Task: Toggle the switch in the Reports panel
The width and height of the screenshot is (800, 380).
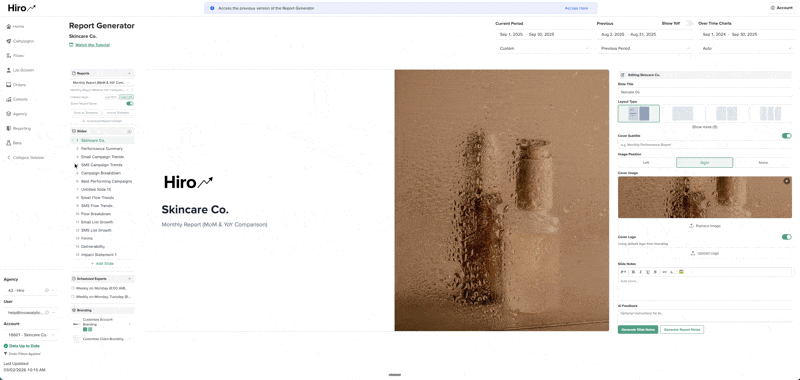Action: 130,103
